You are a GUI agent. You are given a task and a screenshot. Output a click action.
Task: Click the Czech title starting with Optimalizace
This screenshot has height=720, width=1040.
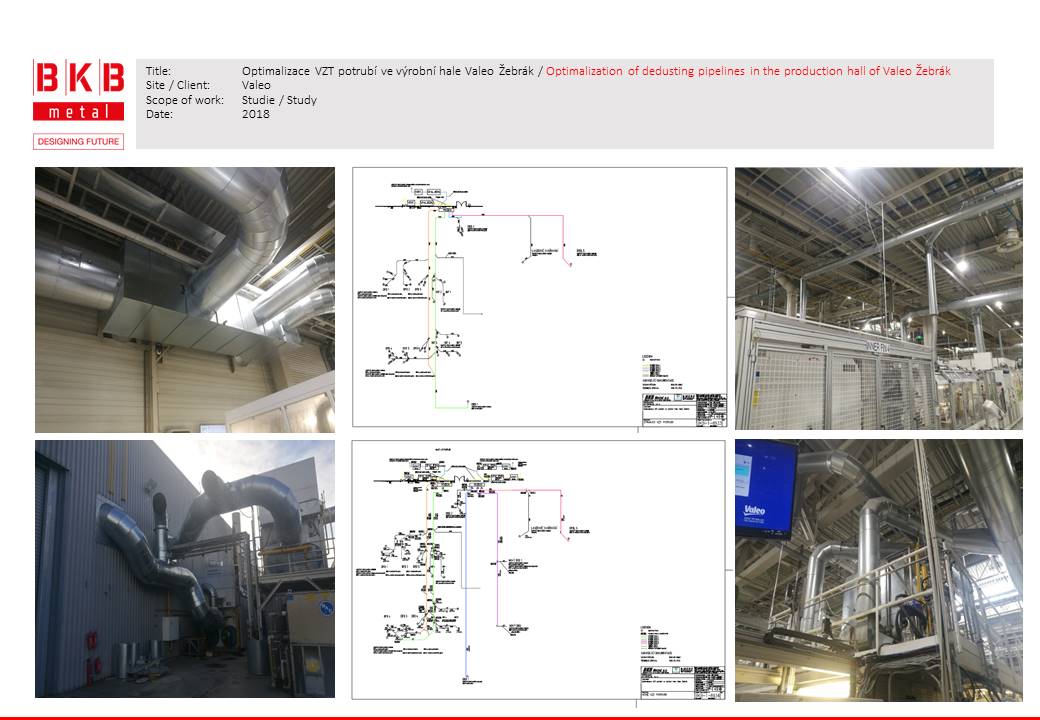391,72
